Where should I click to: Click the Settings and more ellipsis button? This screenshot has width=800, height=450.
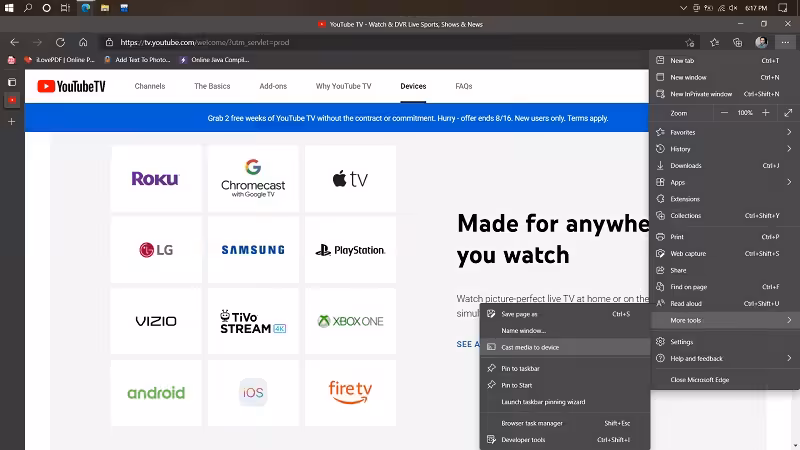point(785,42)
